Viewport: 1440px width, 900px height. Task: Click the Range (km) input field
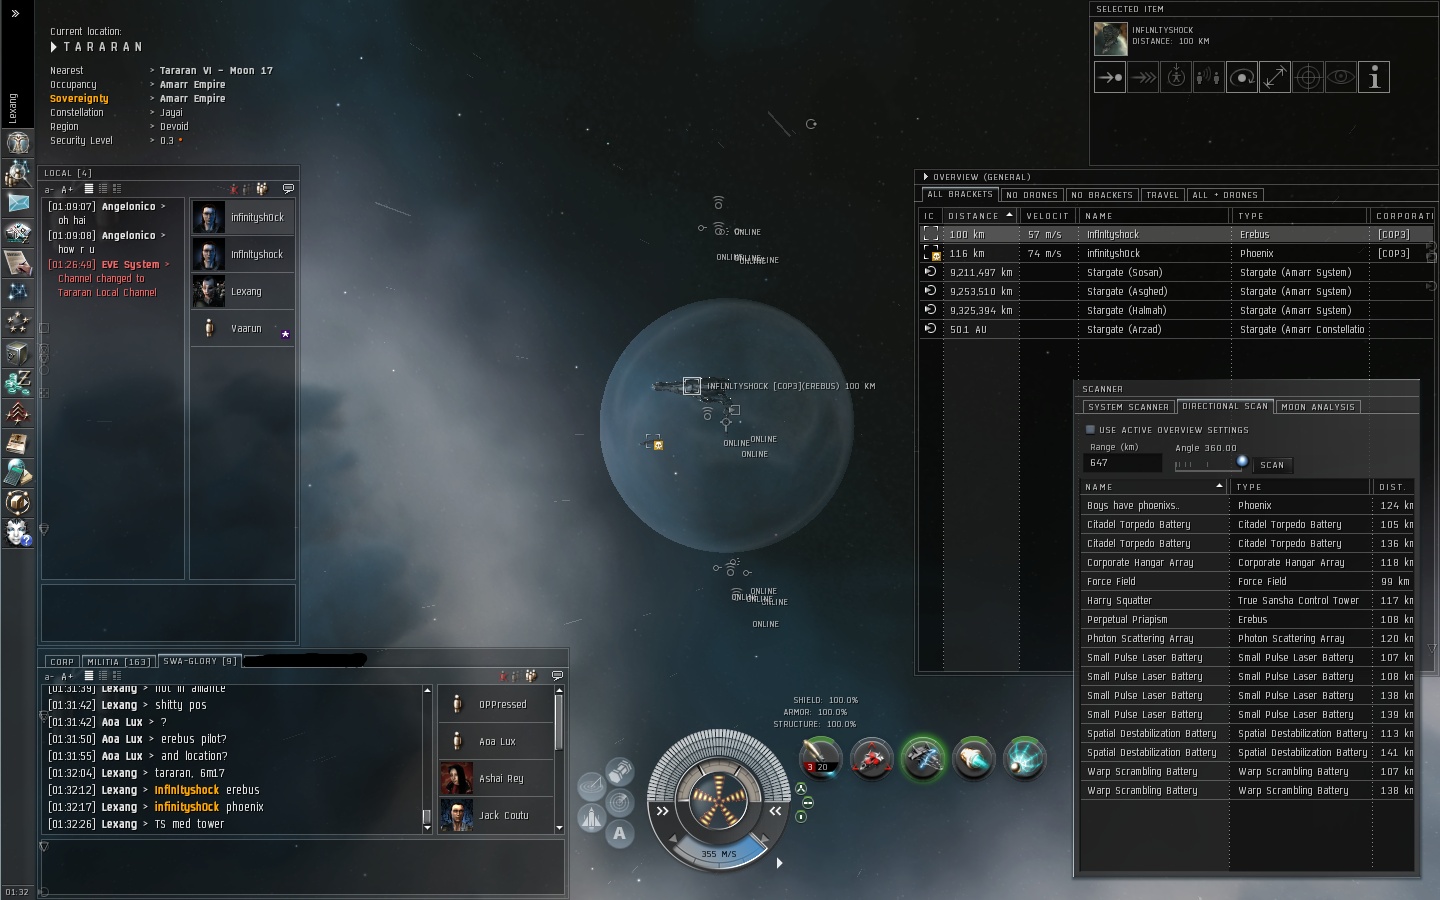(x=1122, y=463)
